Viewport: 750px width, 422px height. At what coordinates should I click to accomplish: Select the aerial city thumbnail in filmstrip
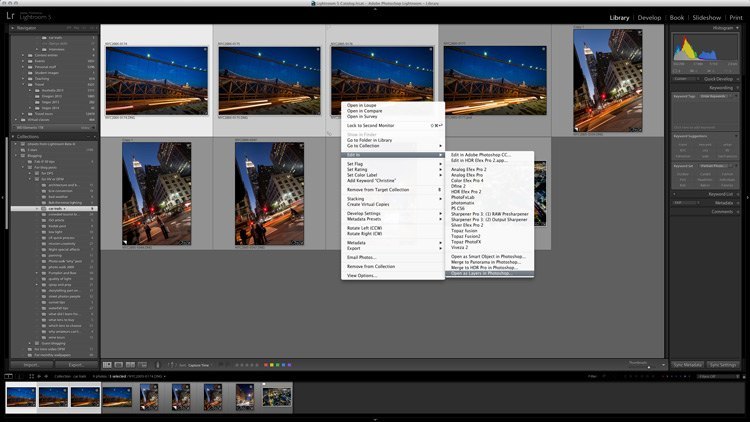tap(277, 397)
